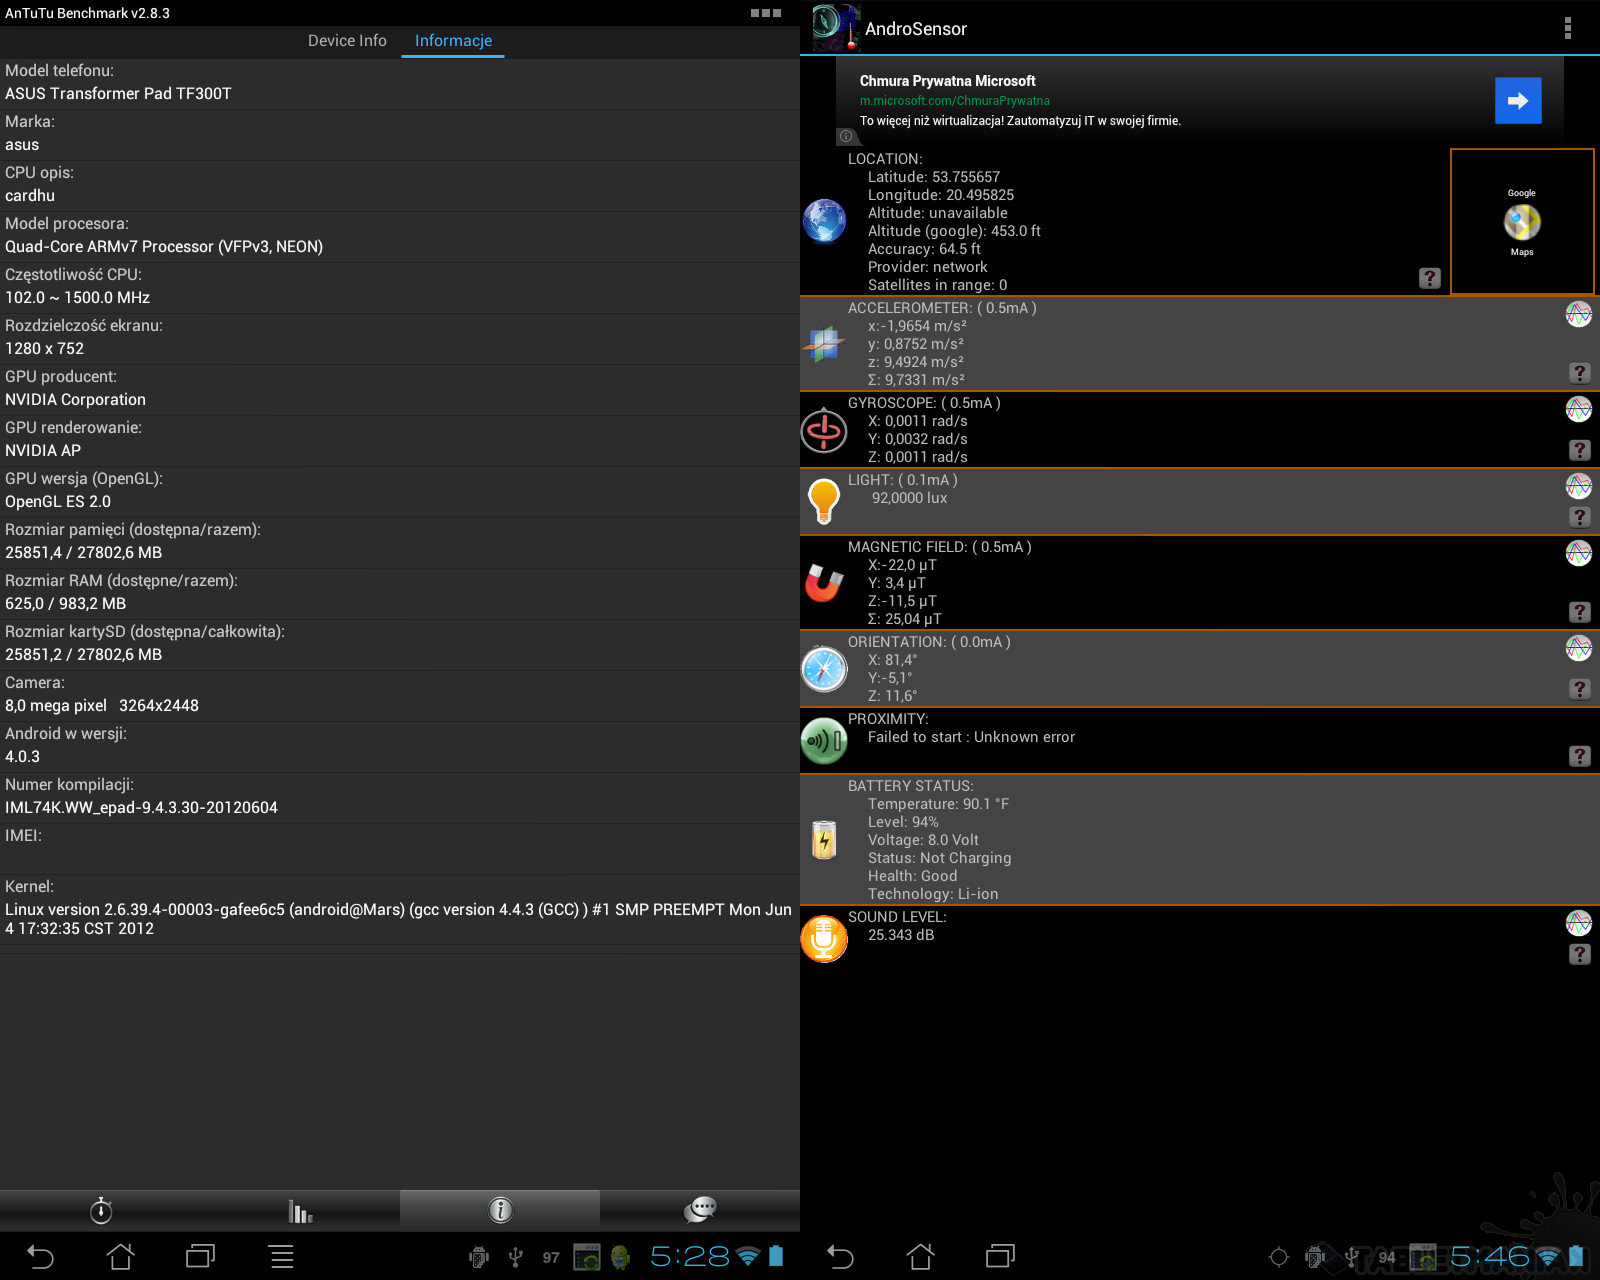This screenshot has width=1600, height=1280.
Task: Click the blue arrow ad button
Action: coord(1517,101)
